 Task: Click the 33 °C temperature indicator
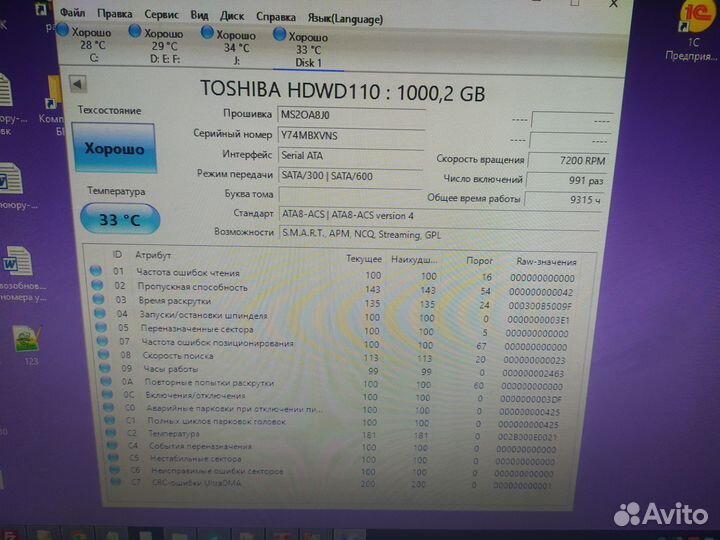click(120, 219)
